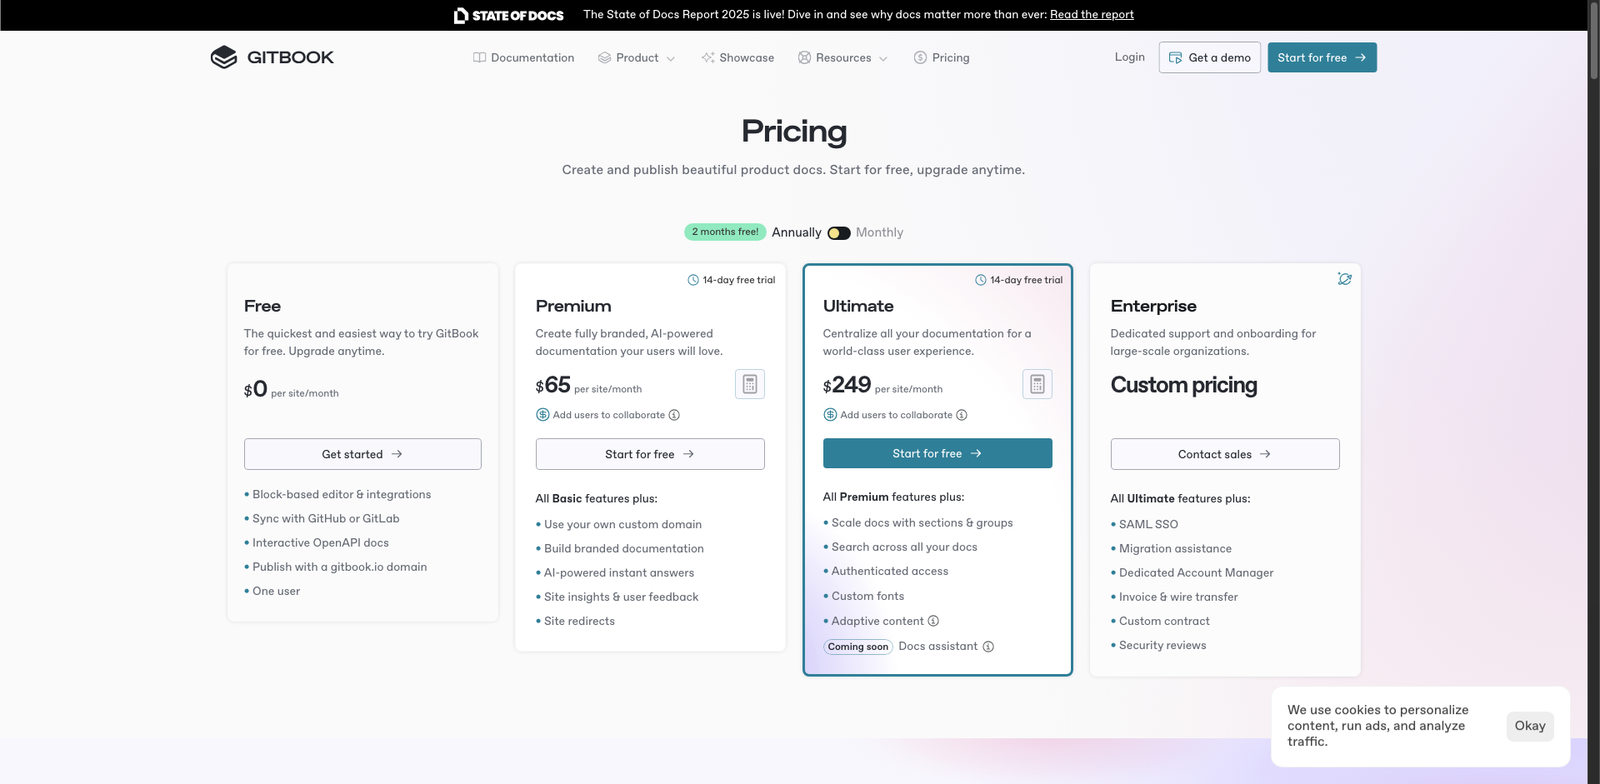Click the Login link
The height and width of the screenshot is (784, 1600).
(1130, 57)
